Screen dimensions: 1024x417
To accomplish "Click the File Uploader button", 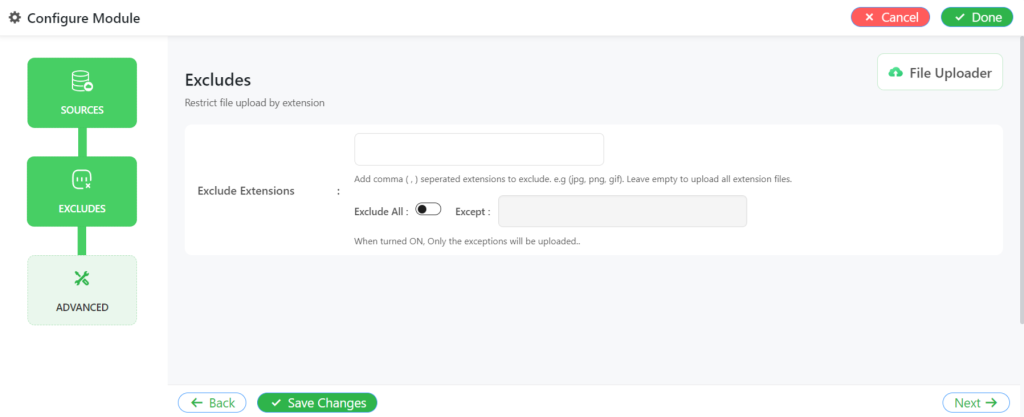I will pyautogui.click(x=940, y=72).
